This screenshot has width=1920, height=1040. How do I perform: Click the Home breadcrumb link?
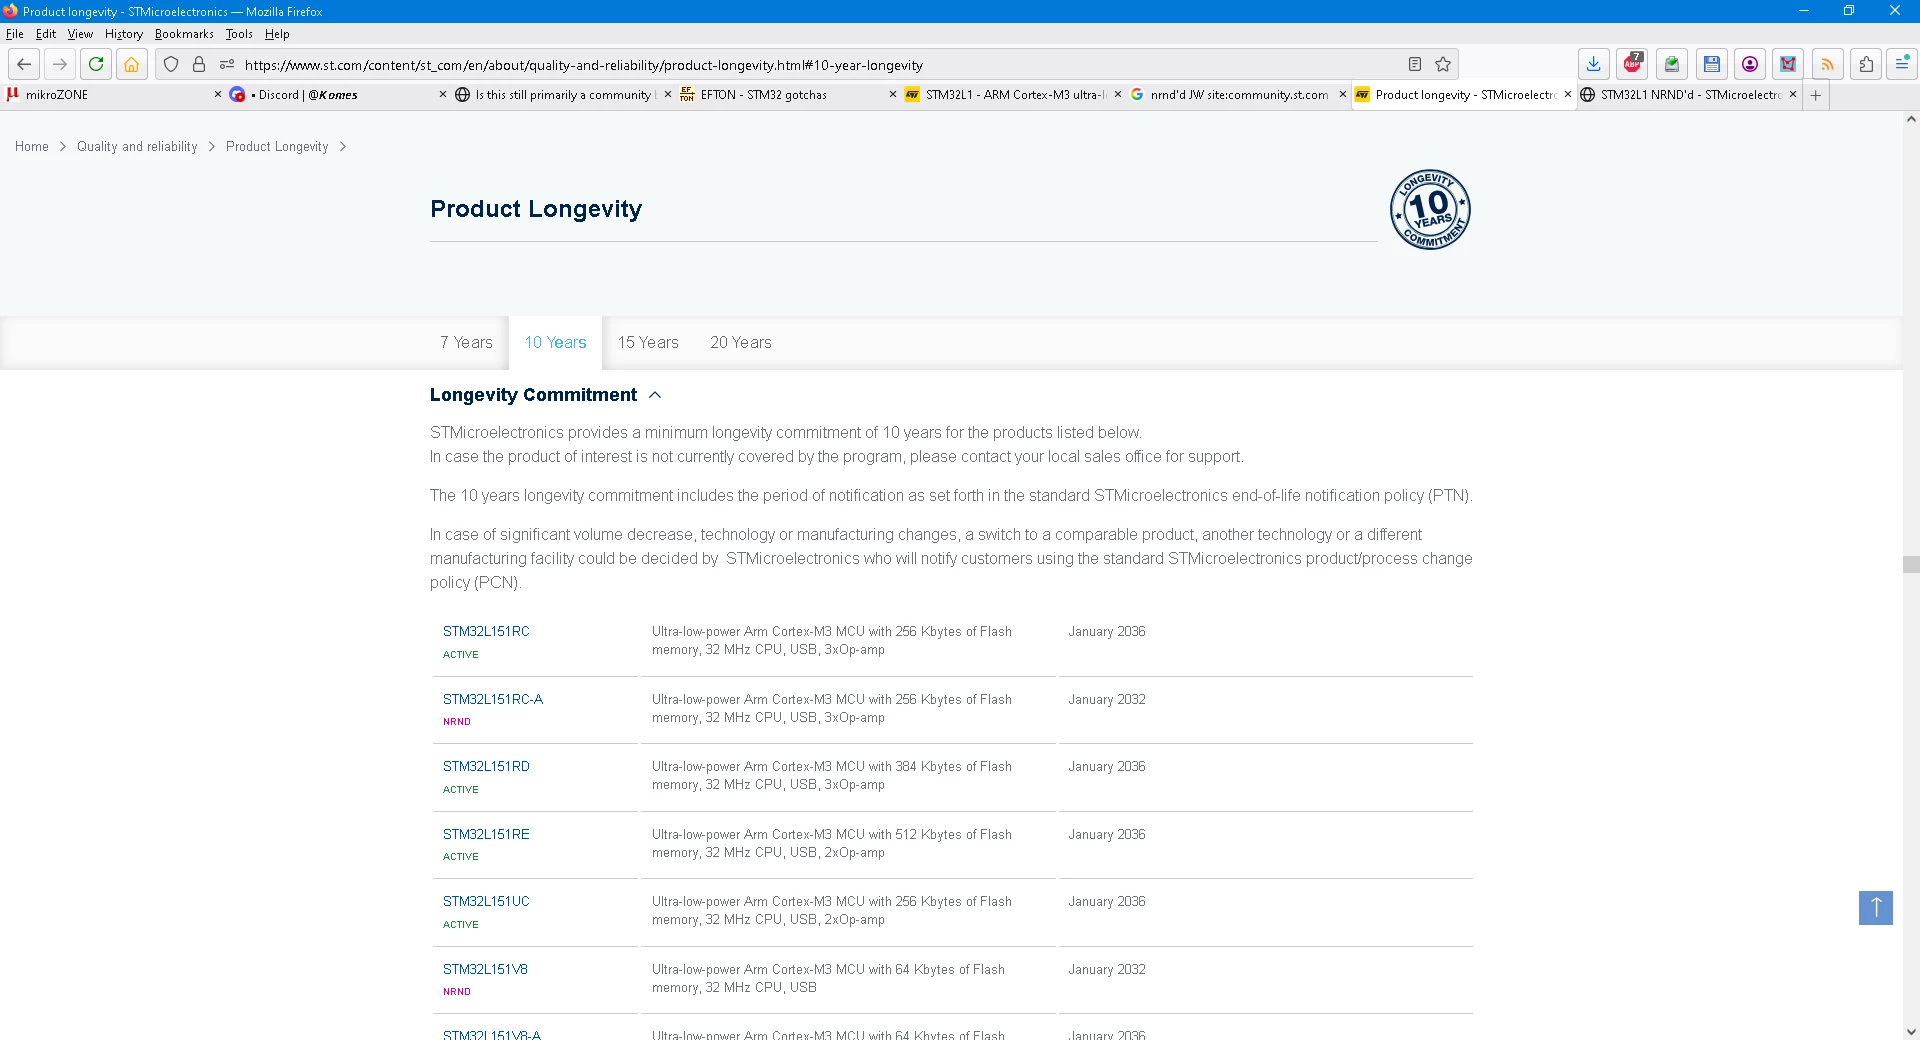tap(32, 146)
